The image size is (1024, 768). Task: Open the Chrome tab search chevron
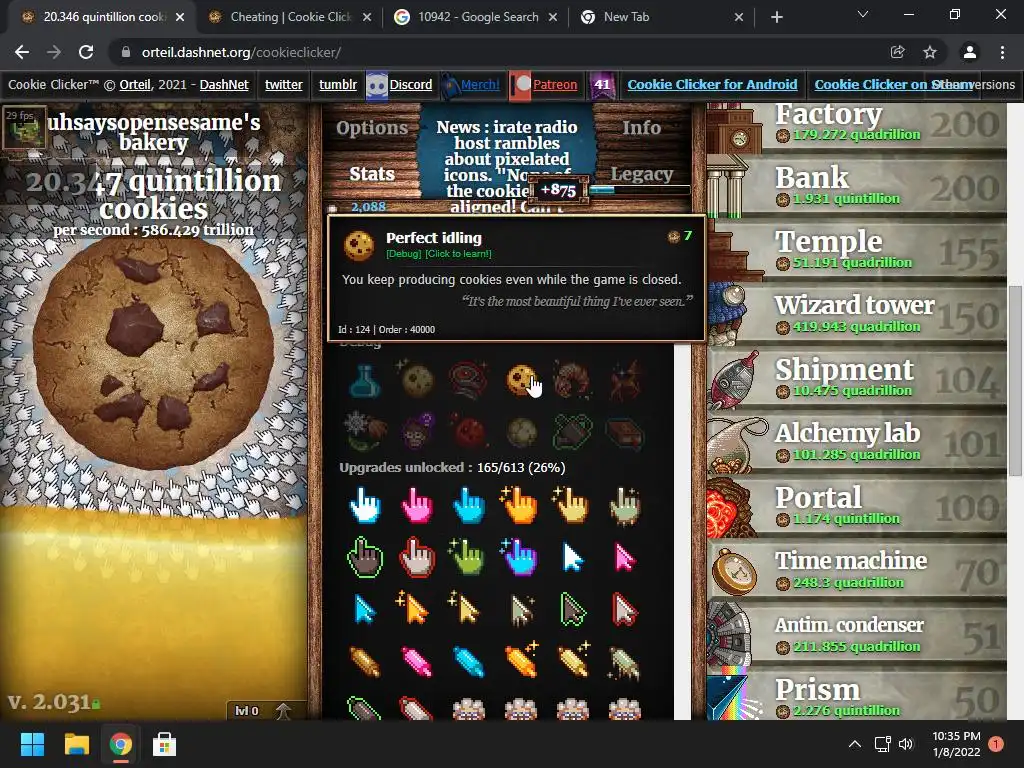coord(863,14)
